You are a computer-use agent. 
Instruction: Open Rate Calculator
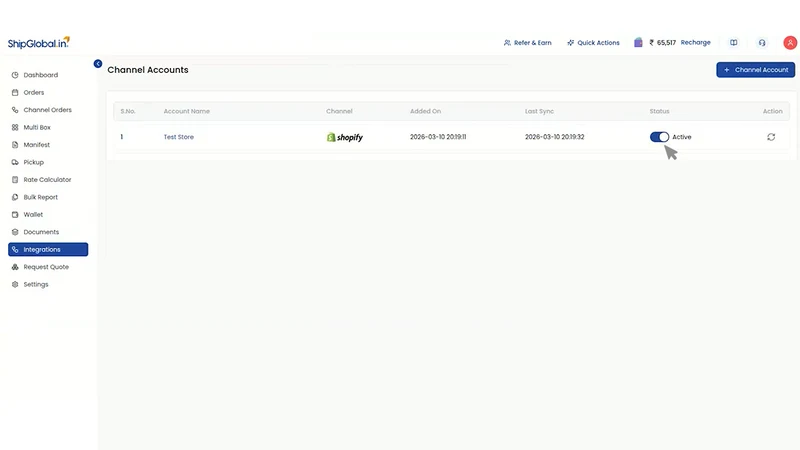[48, 180]
